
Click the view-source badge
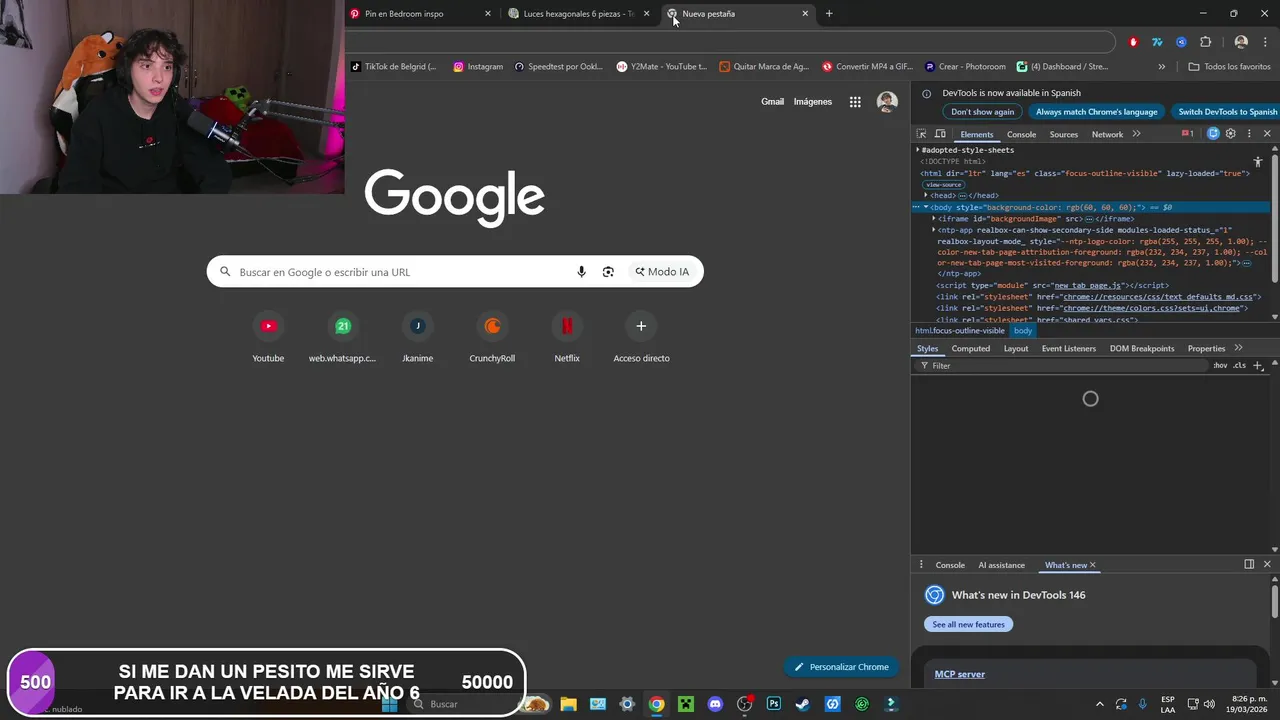click(943, 184)
